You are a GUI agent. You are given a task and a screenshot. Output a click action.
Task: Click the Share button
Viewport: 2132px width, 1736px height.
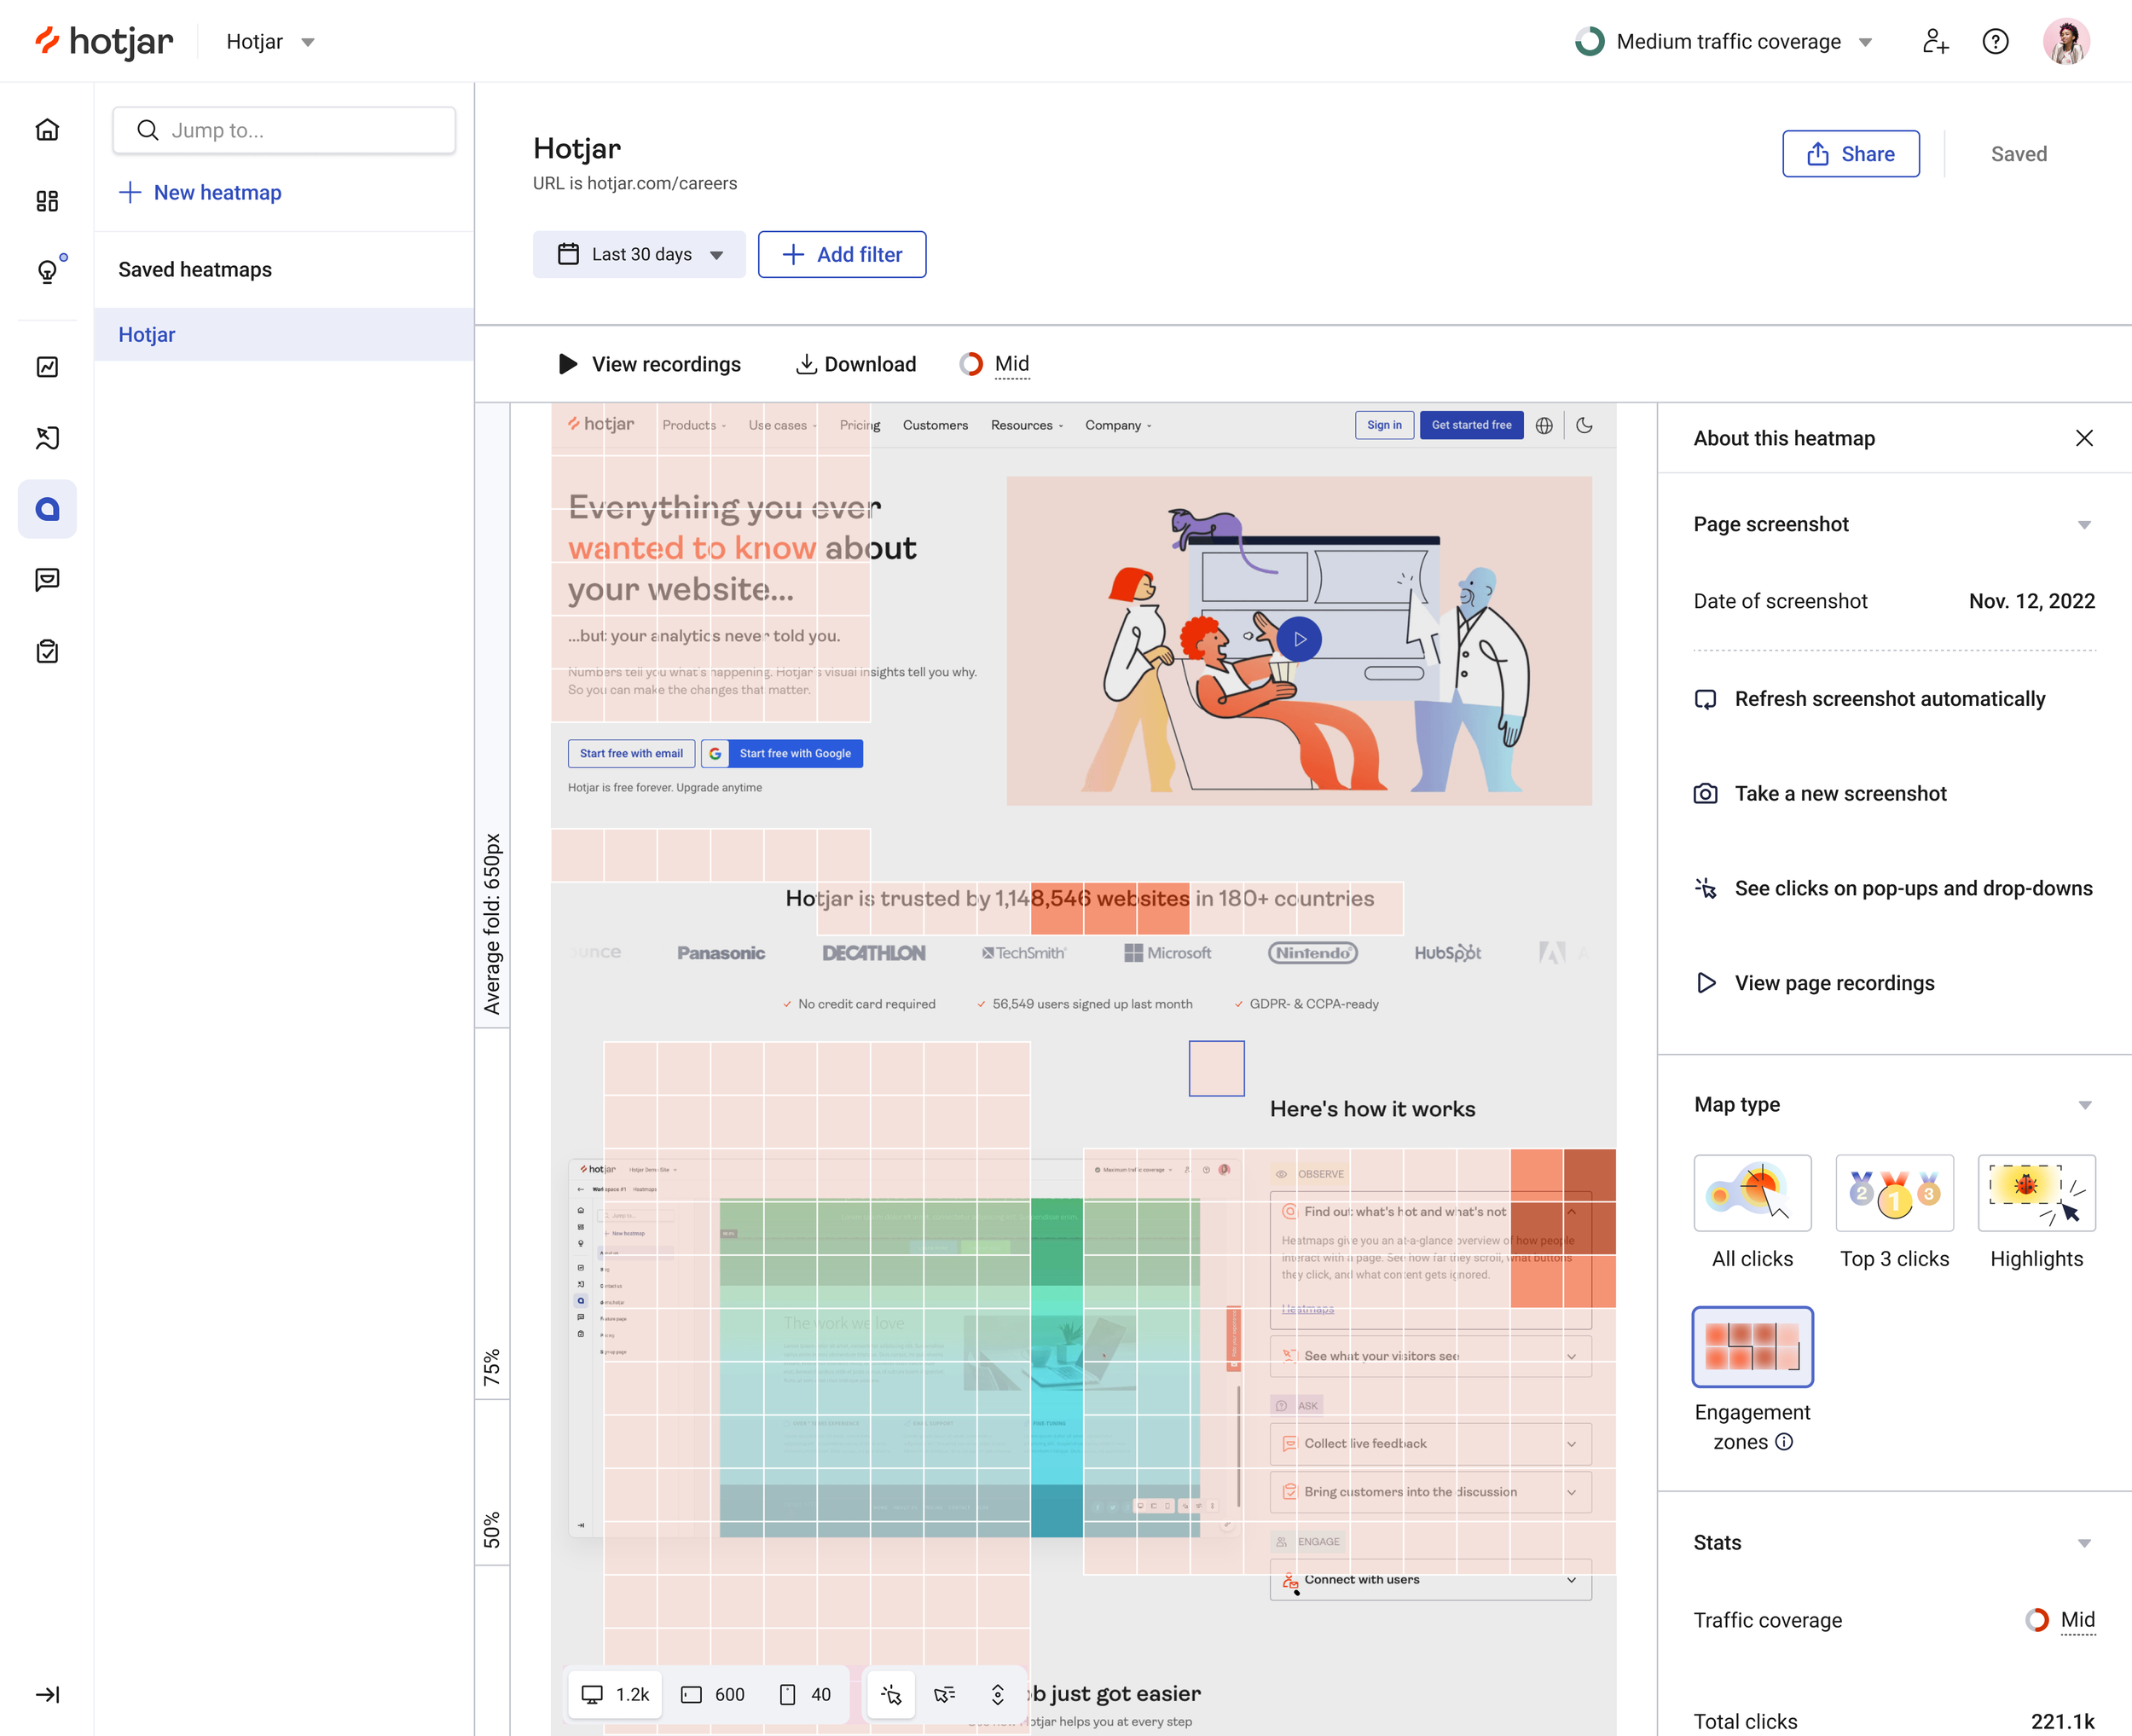click(x=1851, y=154)
